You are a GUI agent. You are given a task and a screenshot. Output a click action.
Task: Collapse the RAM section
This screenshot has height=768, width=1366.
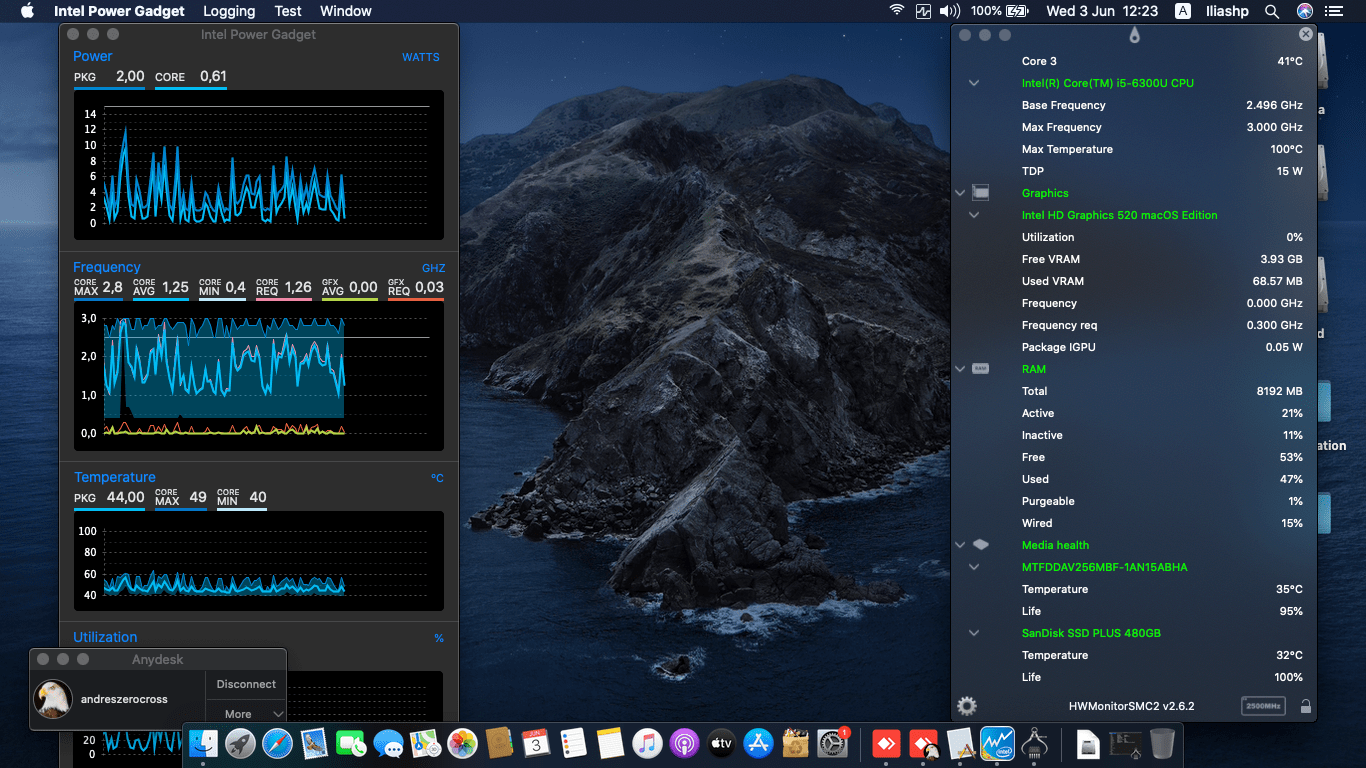click(x=960, y=369)
